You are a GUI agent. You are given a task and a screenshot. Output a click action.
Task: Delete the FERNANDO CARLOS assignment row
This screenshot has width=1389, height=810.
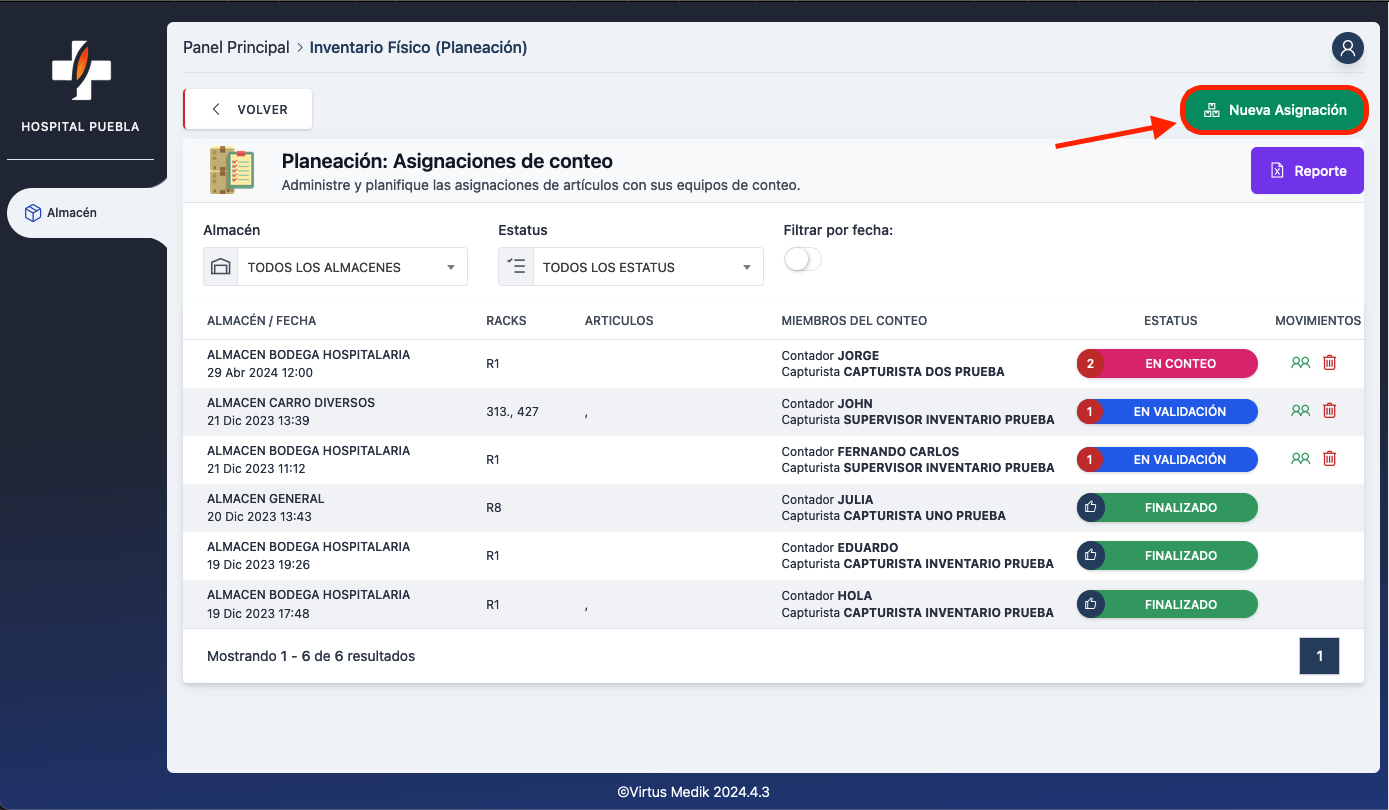tap(1329, 459)
